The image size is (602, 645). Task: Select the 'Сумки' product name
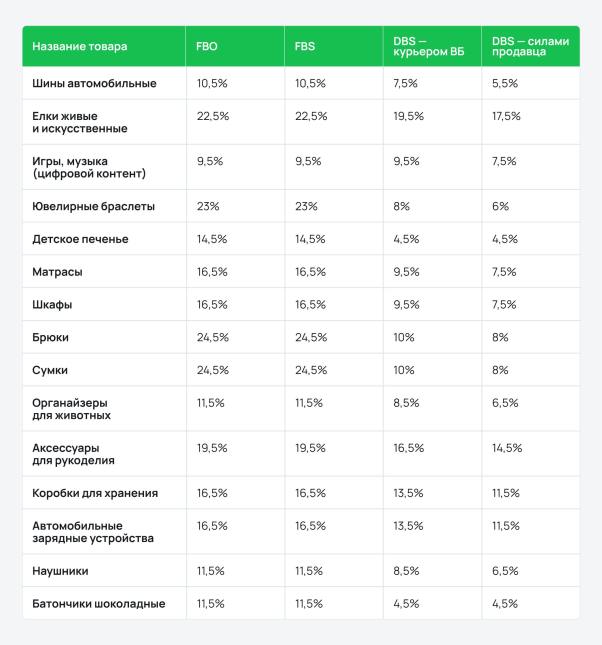(50, 370)
